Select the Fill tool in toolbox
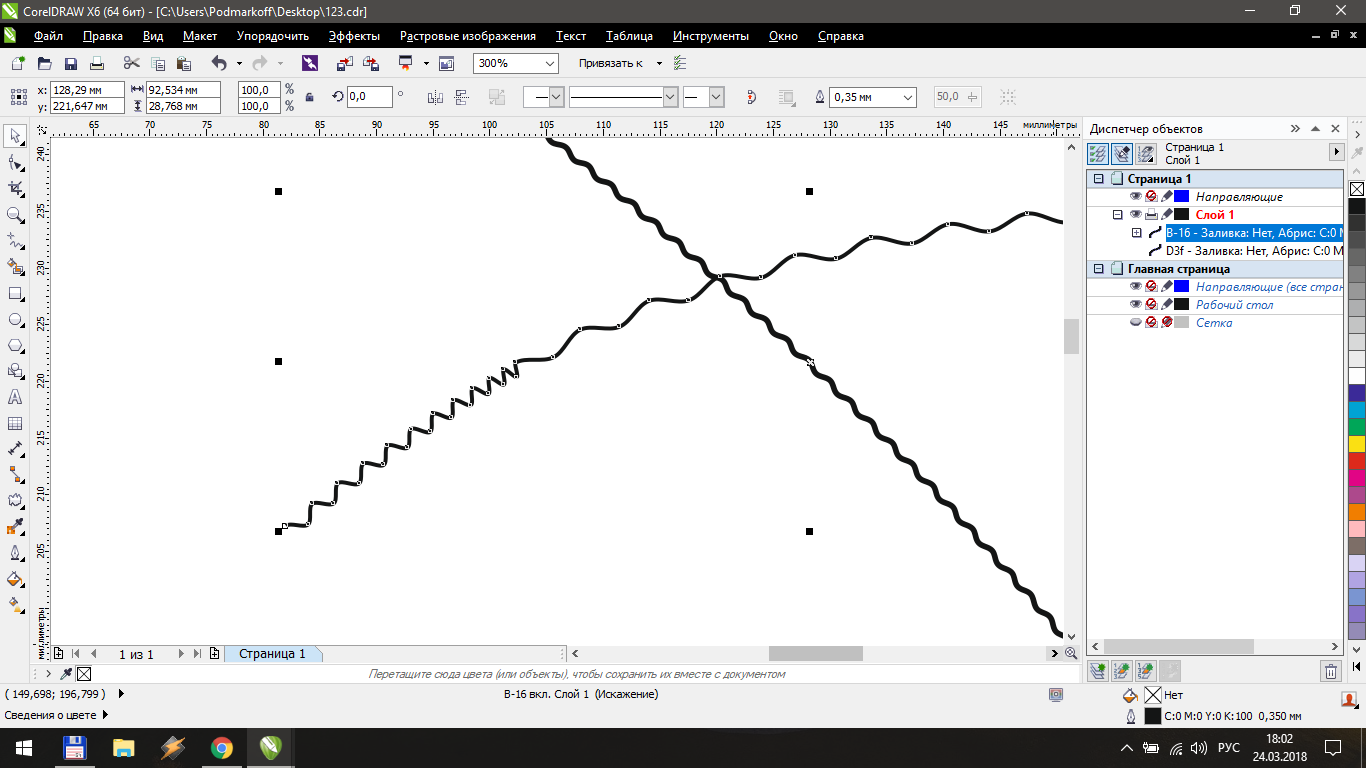The width and height of the screenshot is (1366, 768). (15, 579)
